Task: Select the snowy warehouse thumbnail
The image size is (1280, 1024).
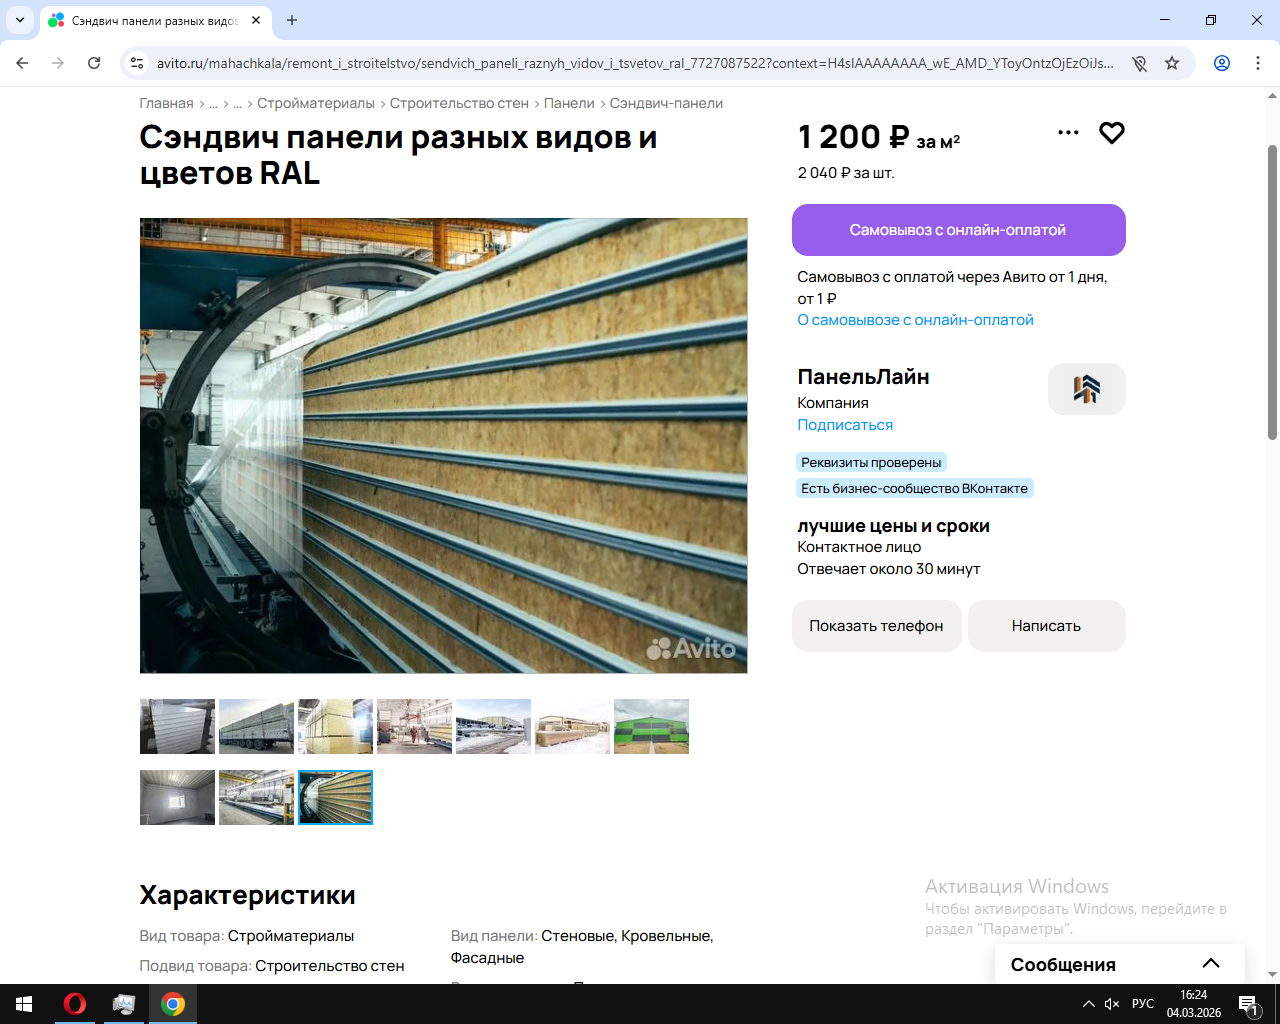Action: [x=493, y=726]
